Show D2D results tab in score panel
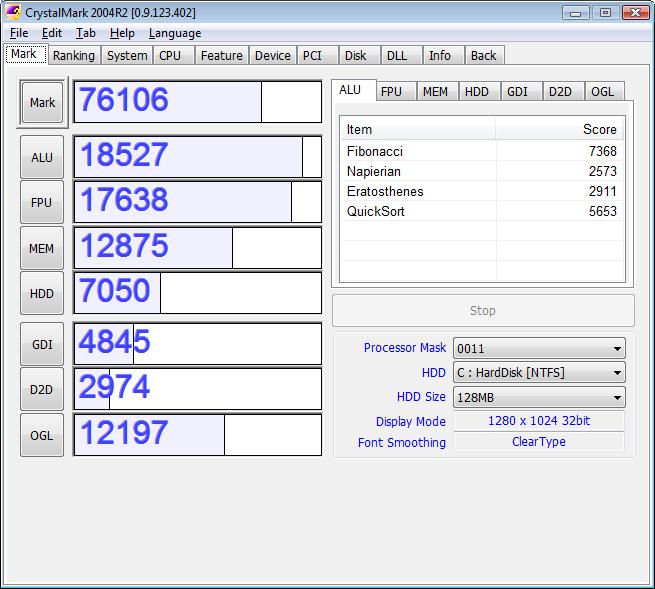655x589 pixels. [x=563, y=91]
